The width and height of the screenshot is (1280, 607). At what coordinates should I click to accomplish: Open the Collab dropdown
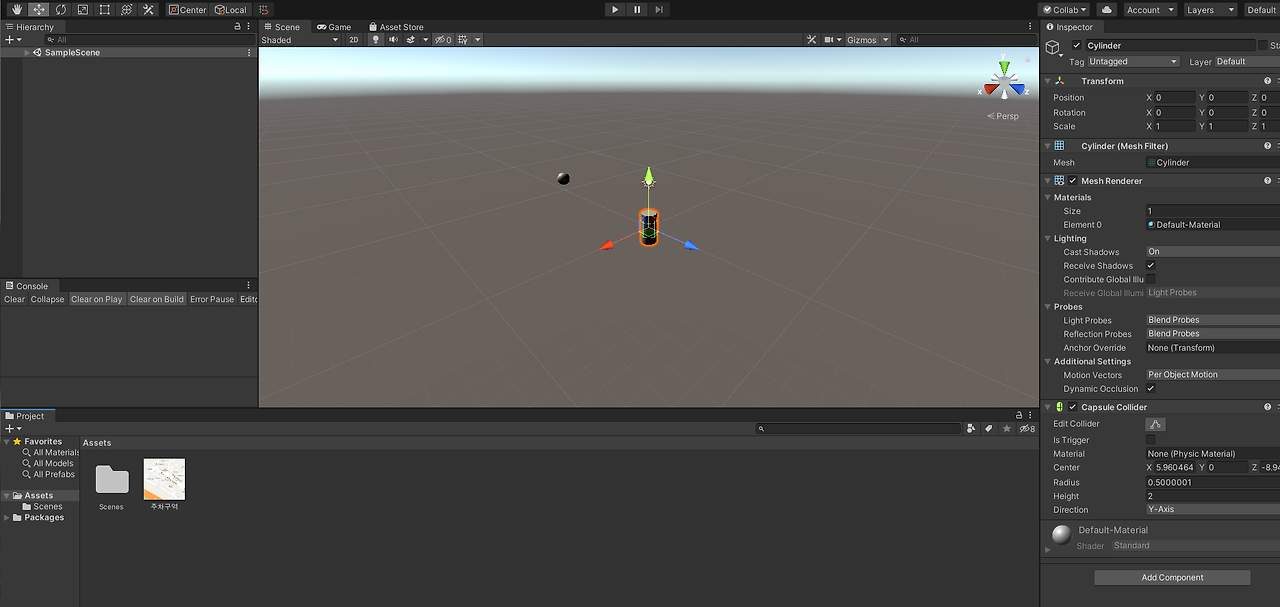(x=1065, y=9)
